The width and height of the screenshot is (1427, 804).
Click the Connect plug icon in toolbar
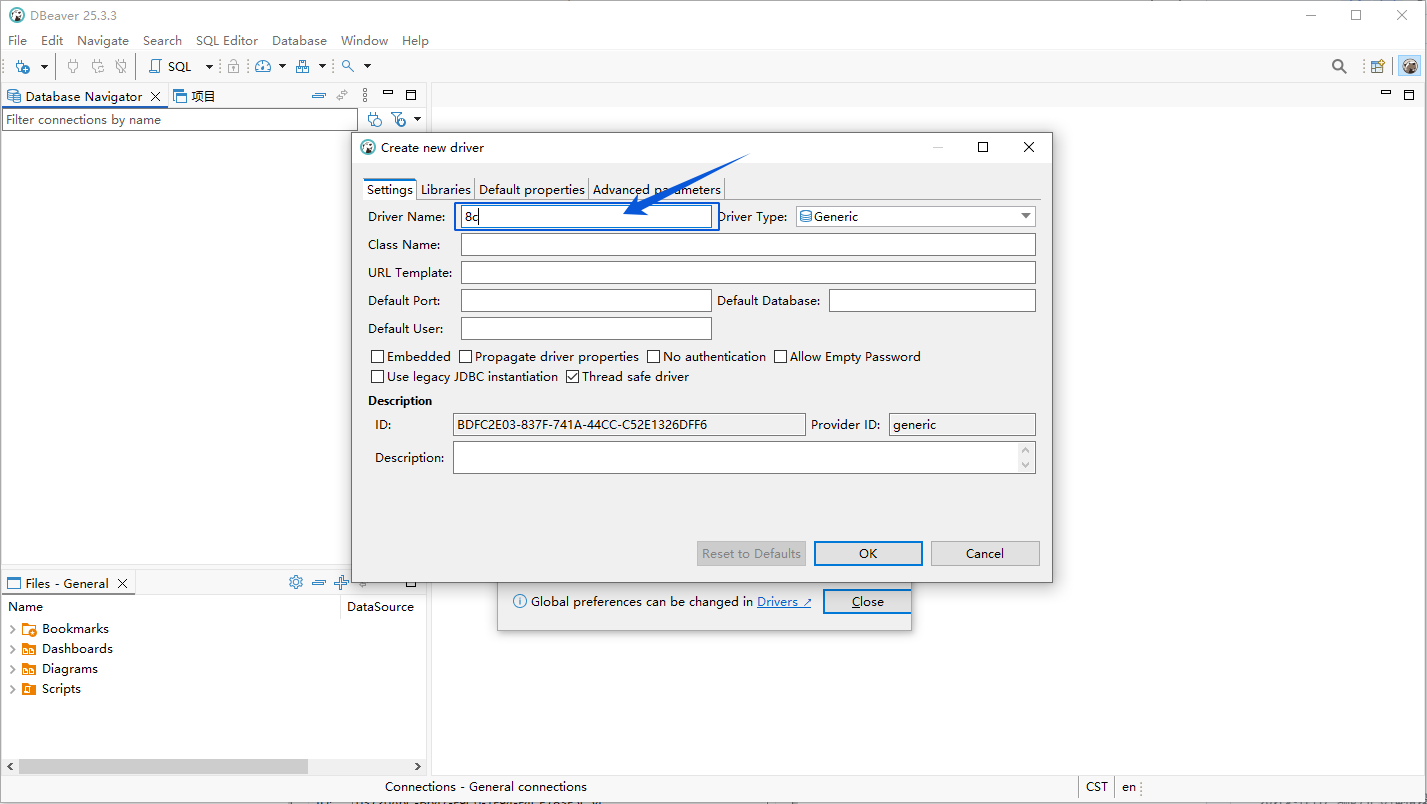coord(73,66)
